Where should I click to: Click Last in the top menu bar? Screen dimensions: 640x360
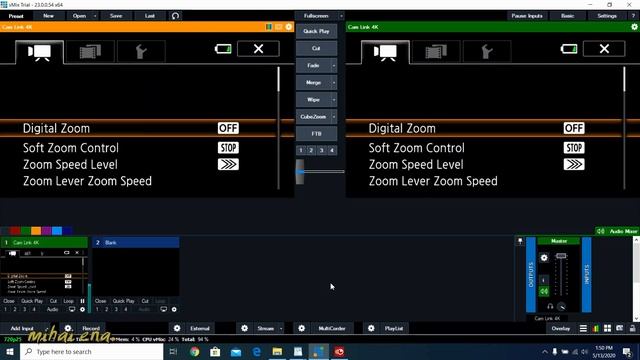click(x=150, y=16)
